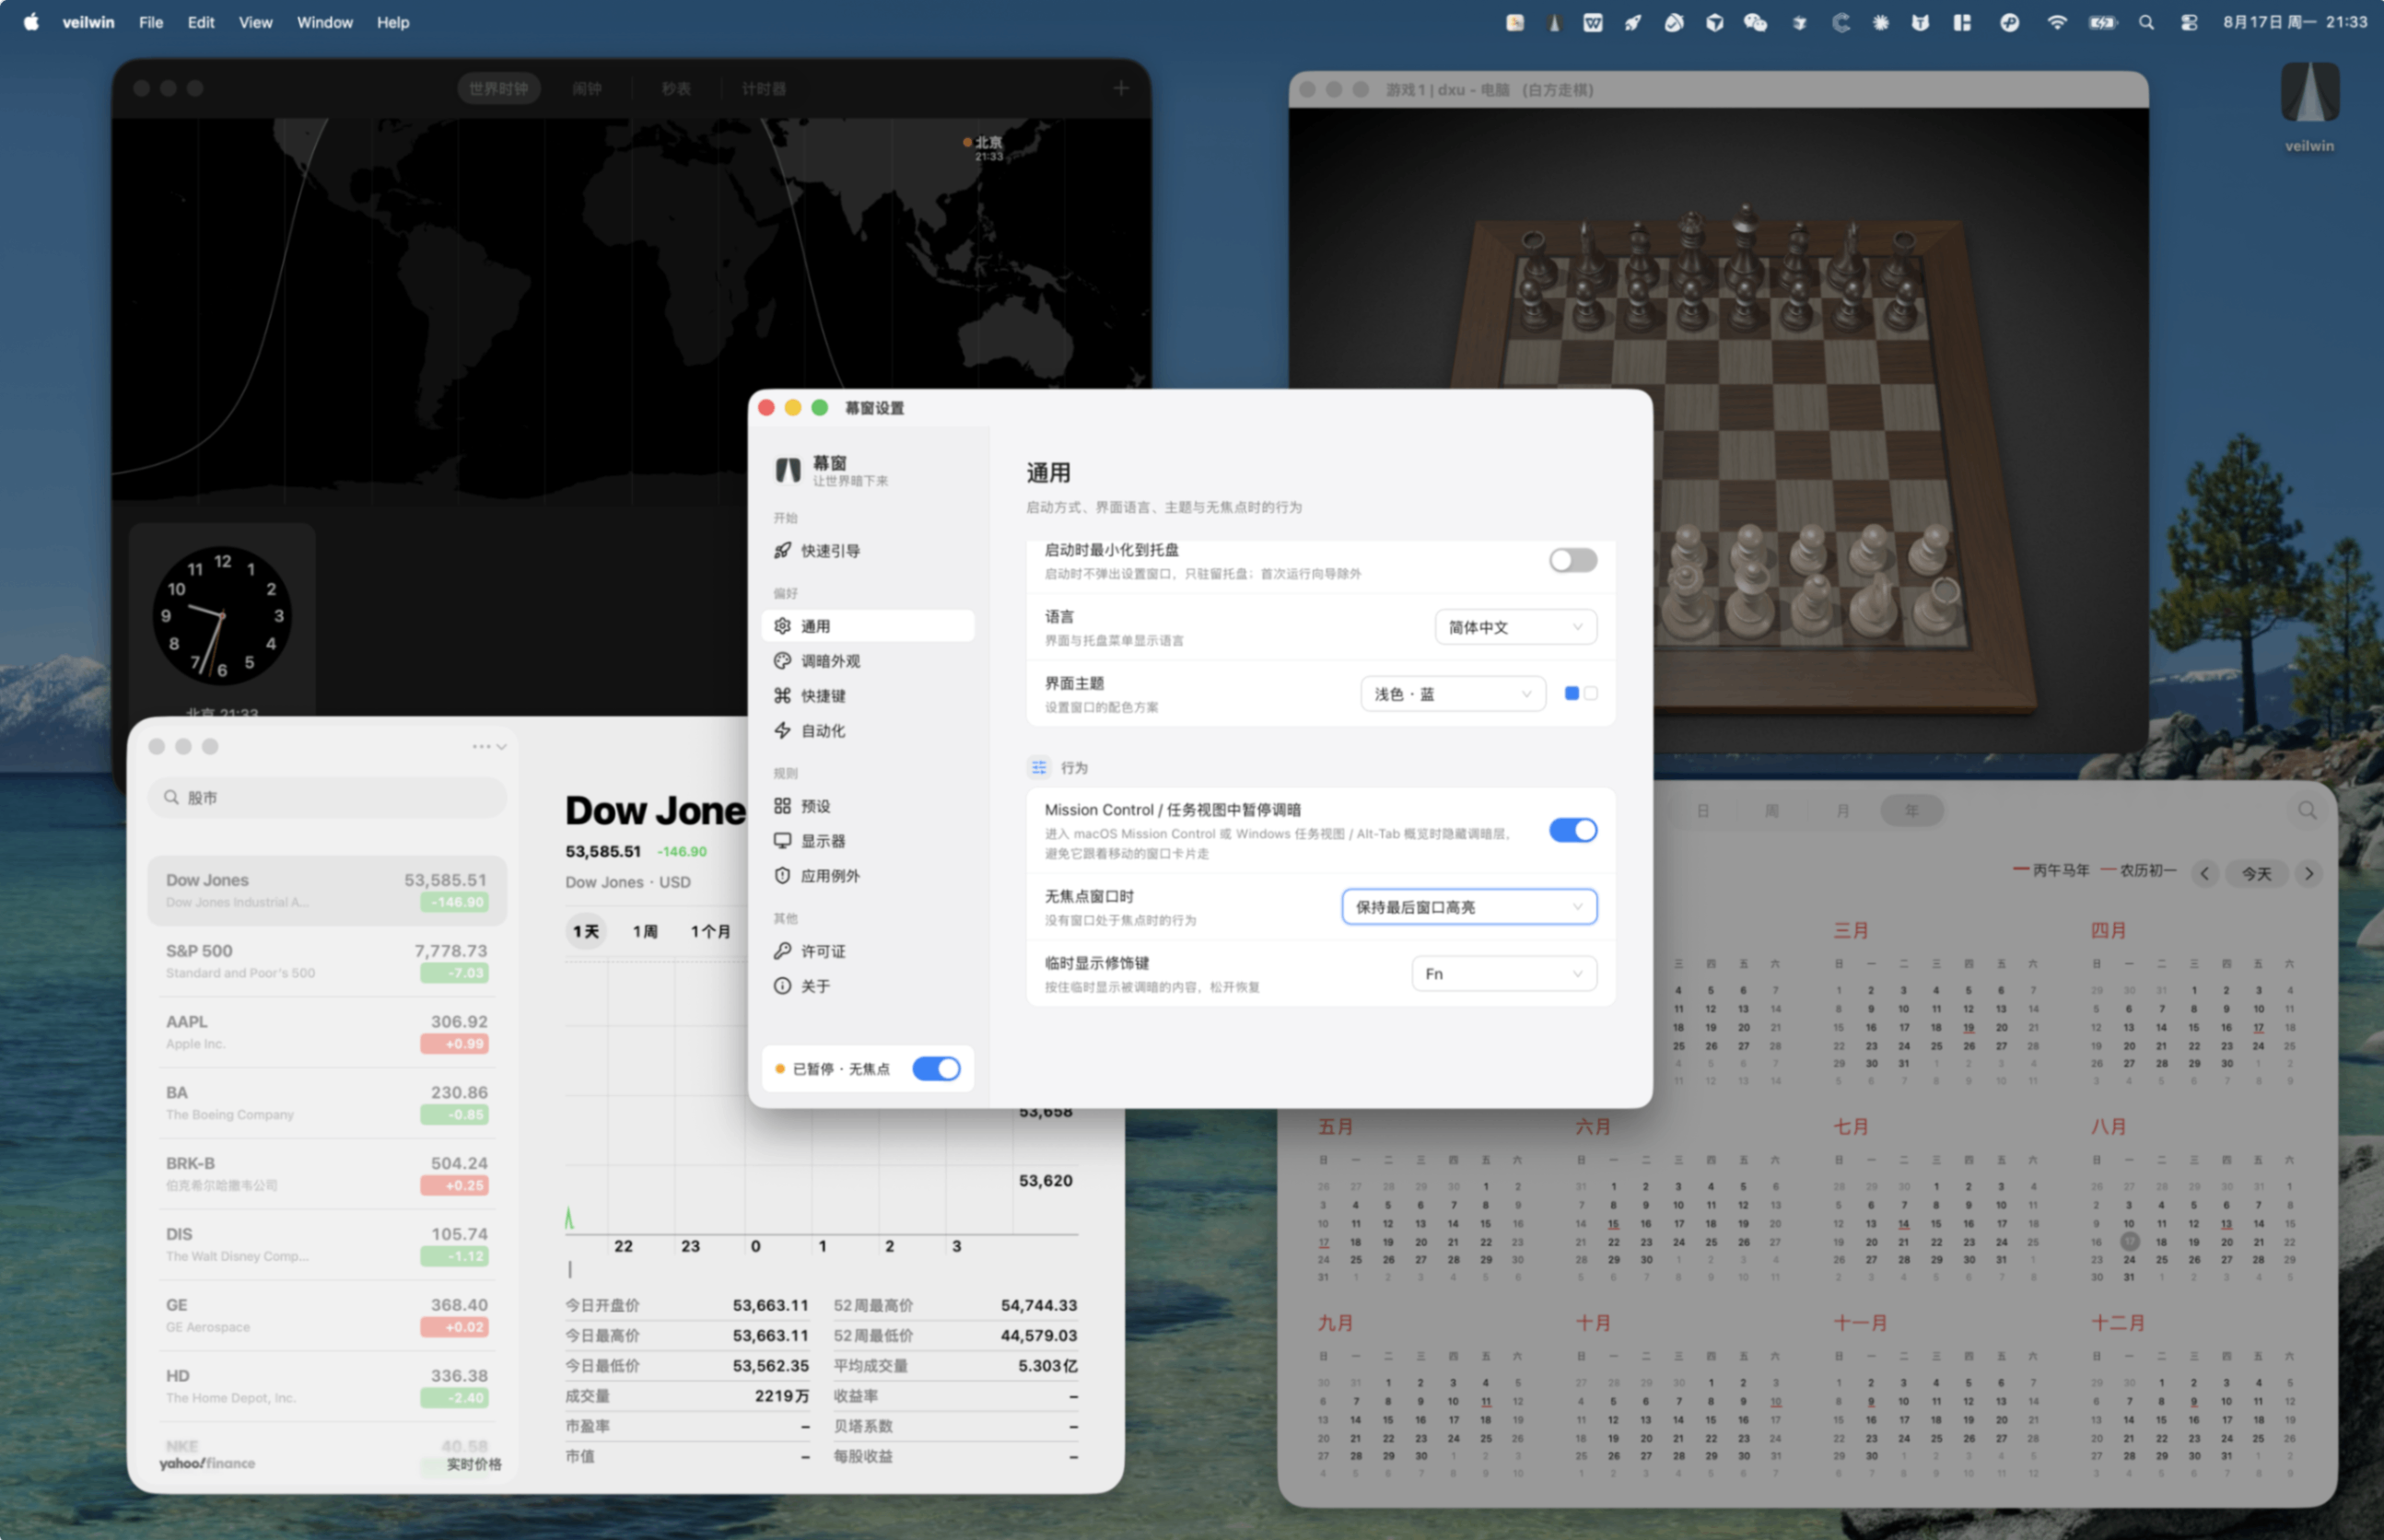Open the Help menu

(393, 22)
